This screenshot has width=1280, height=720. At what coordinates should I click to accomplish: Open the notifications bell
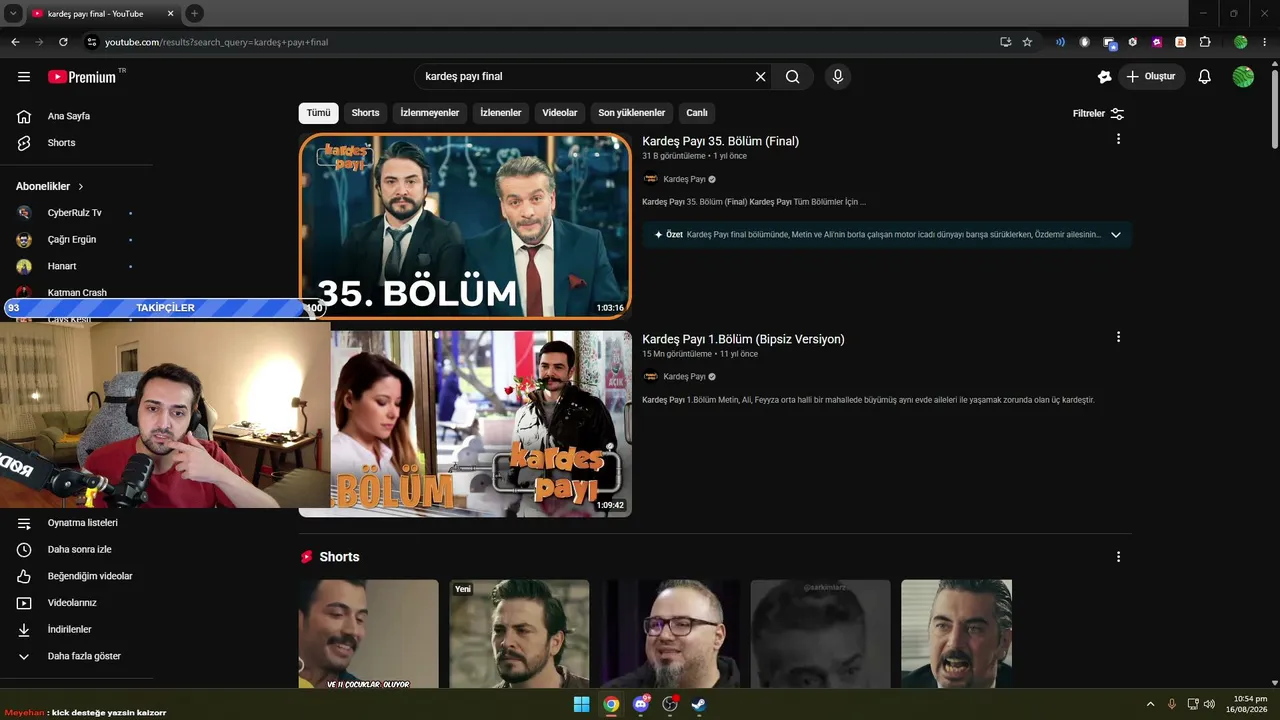click(1205, 77)
